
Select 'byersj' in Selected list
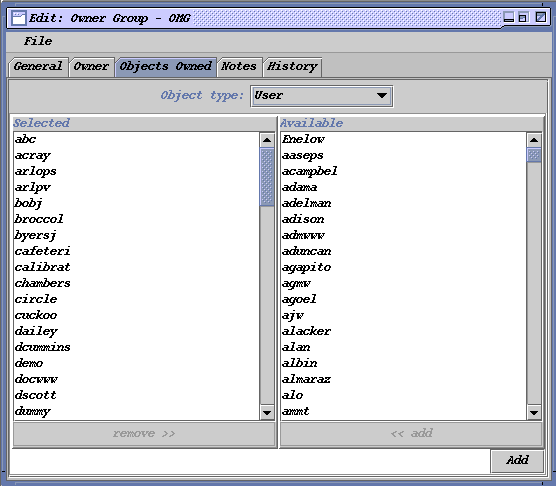tap(137, 235)
